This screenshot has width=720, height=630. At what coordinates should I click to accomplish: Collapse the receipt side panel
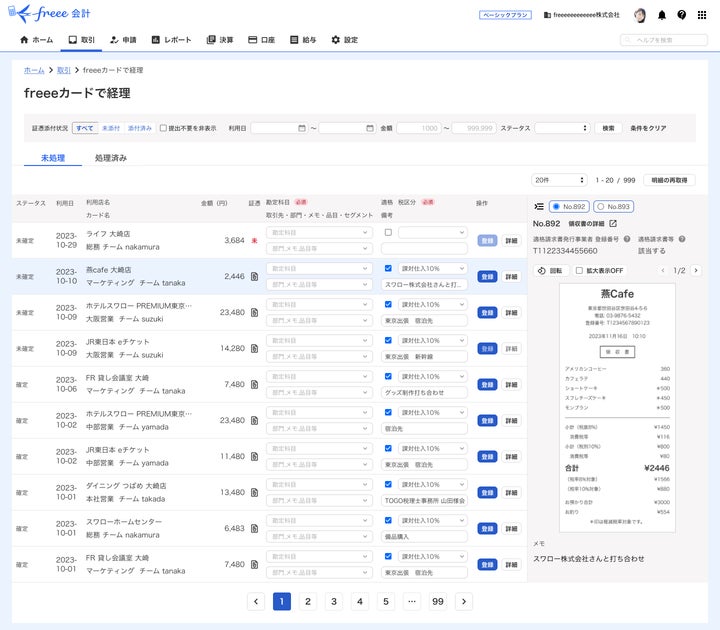coord(539,206)
